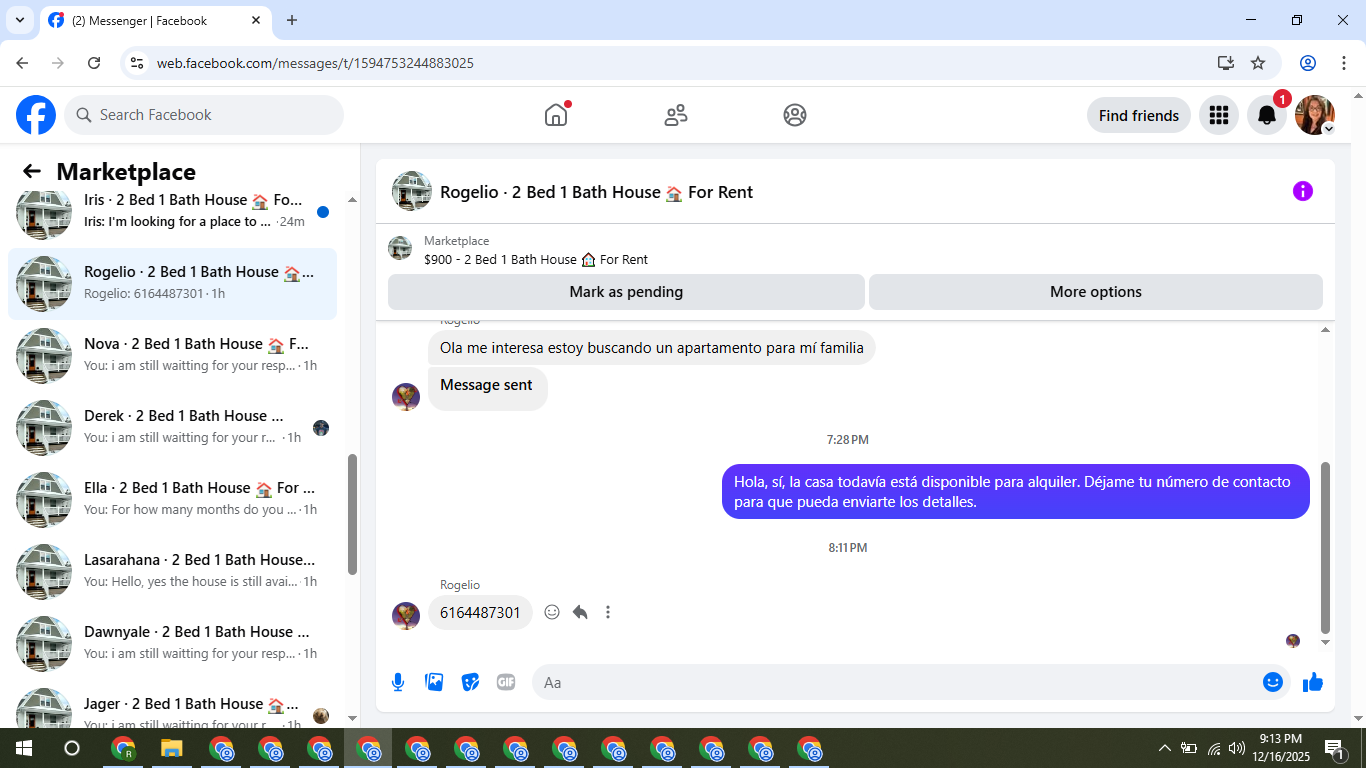1366x768 pixels.
Task: Open conversation information purple icon
Action: [x=1303, y=191]
